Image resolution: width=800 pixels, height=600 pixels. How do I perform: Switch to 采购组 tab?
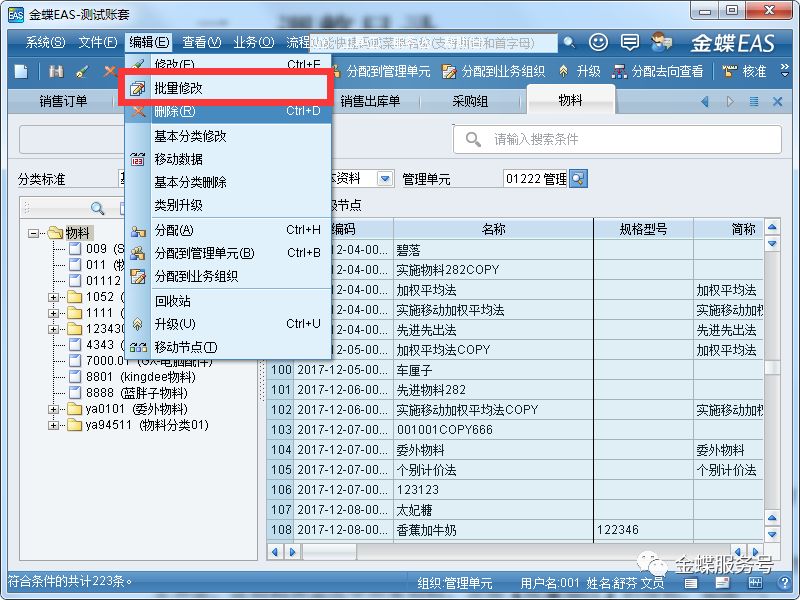470,101
